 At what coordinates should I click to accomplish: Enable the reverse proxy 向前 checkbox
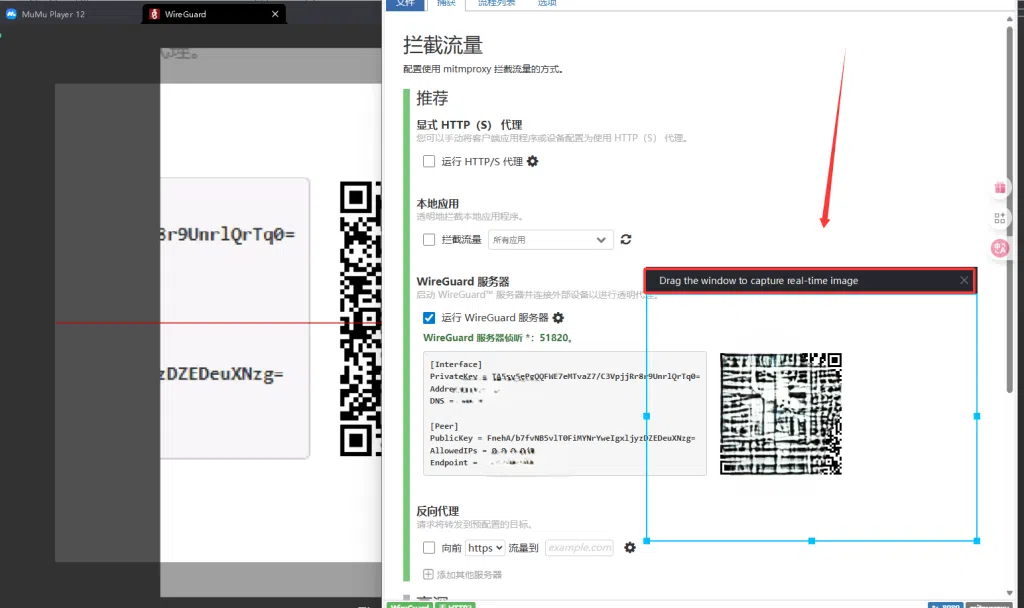(x=429, y=548)
